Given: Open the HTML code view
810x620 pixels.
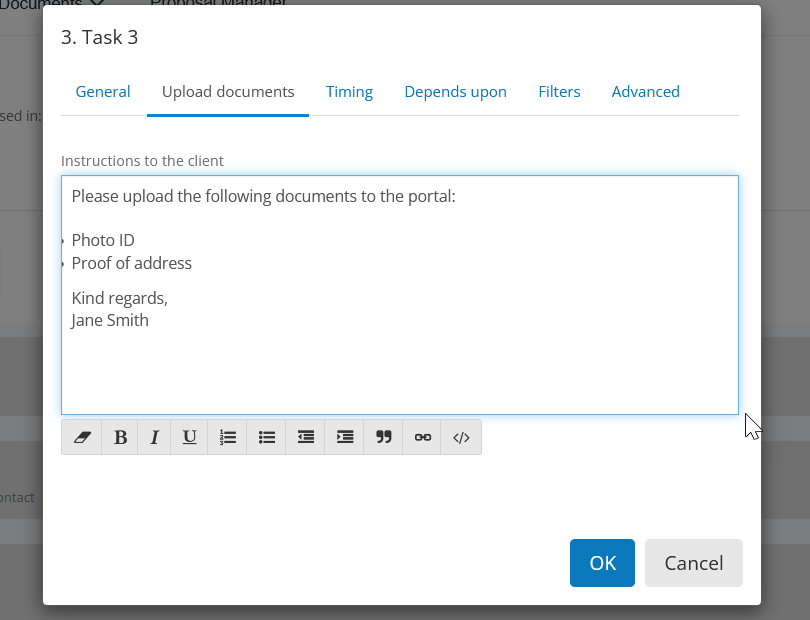Looking at the screenshot, I should tap(461, 437).
